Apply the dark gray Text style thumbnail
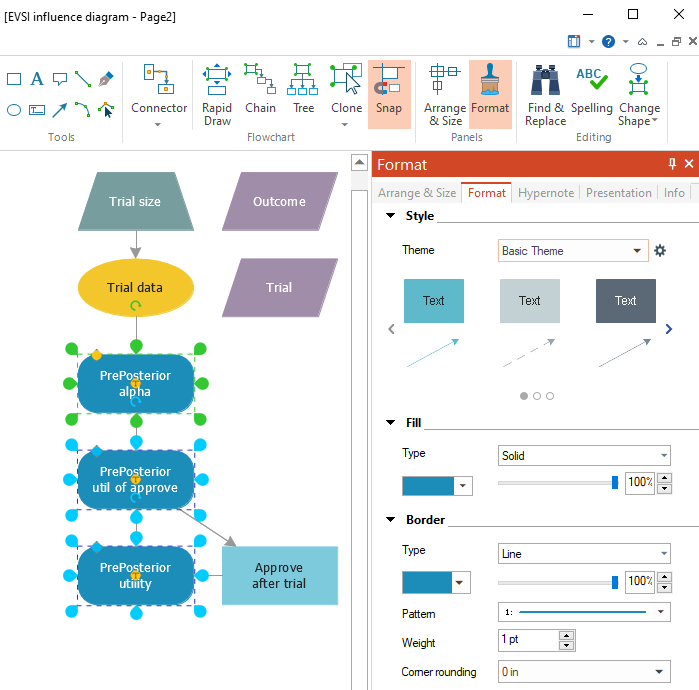 (625, 301)
